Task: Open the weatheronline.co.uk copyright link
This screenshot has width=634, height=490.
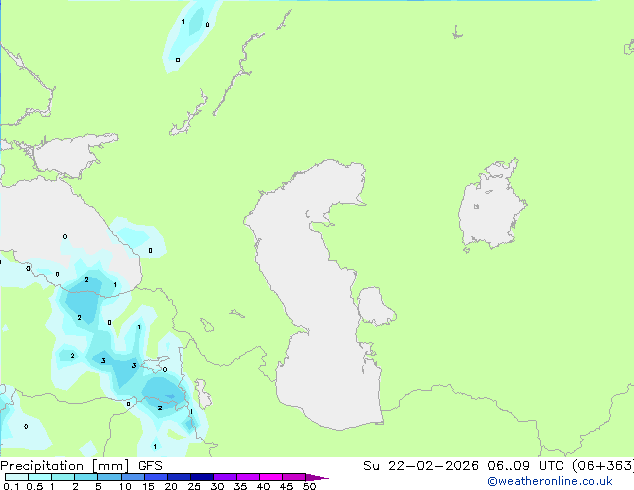Action: tap(550, 481)
